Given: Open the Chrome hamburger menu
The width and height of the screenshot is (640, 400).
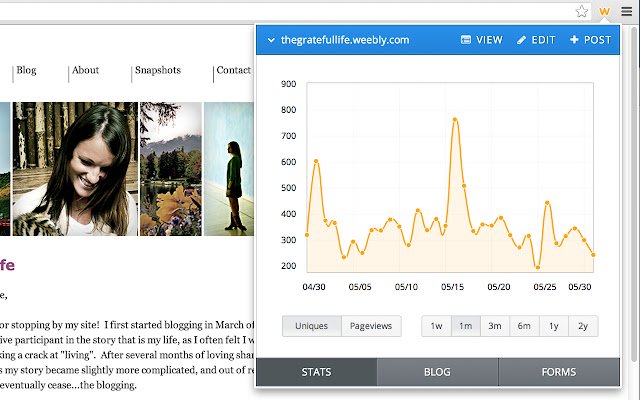Looking at the screenshot, I should pos(627,11).
